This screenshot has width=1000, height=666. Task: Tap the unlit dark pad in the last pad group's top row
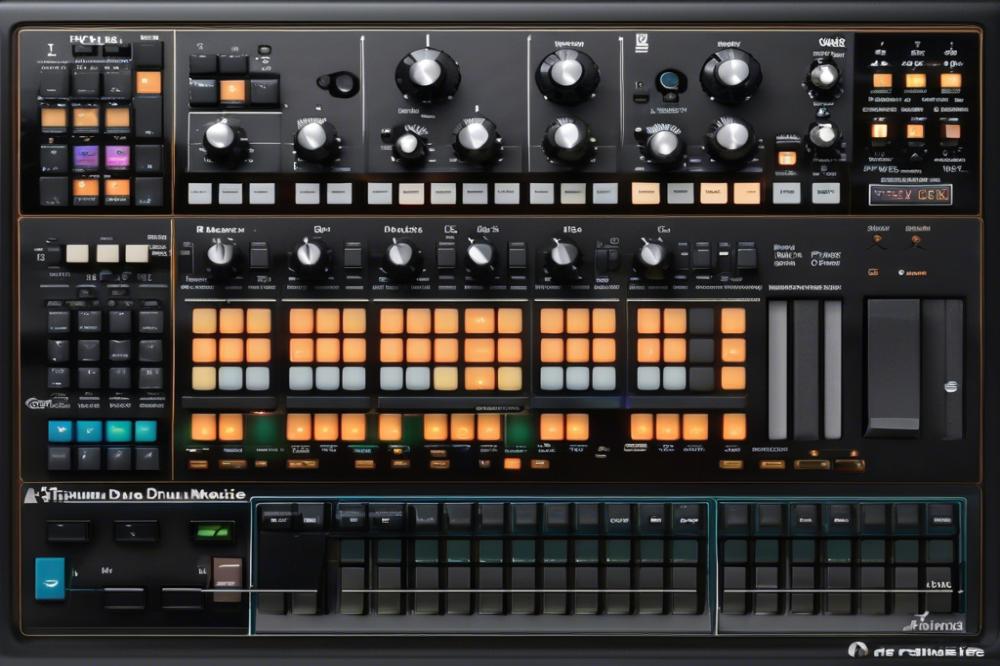pyautogui.click(x=702, y=321)
